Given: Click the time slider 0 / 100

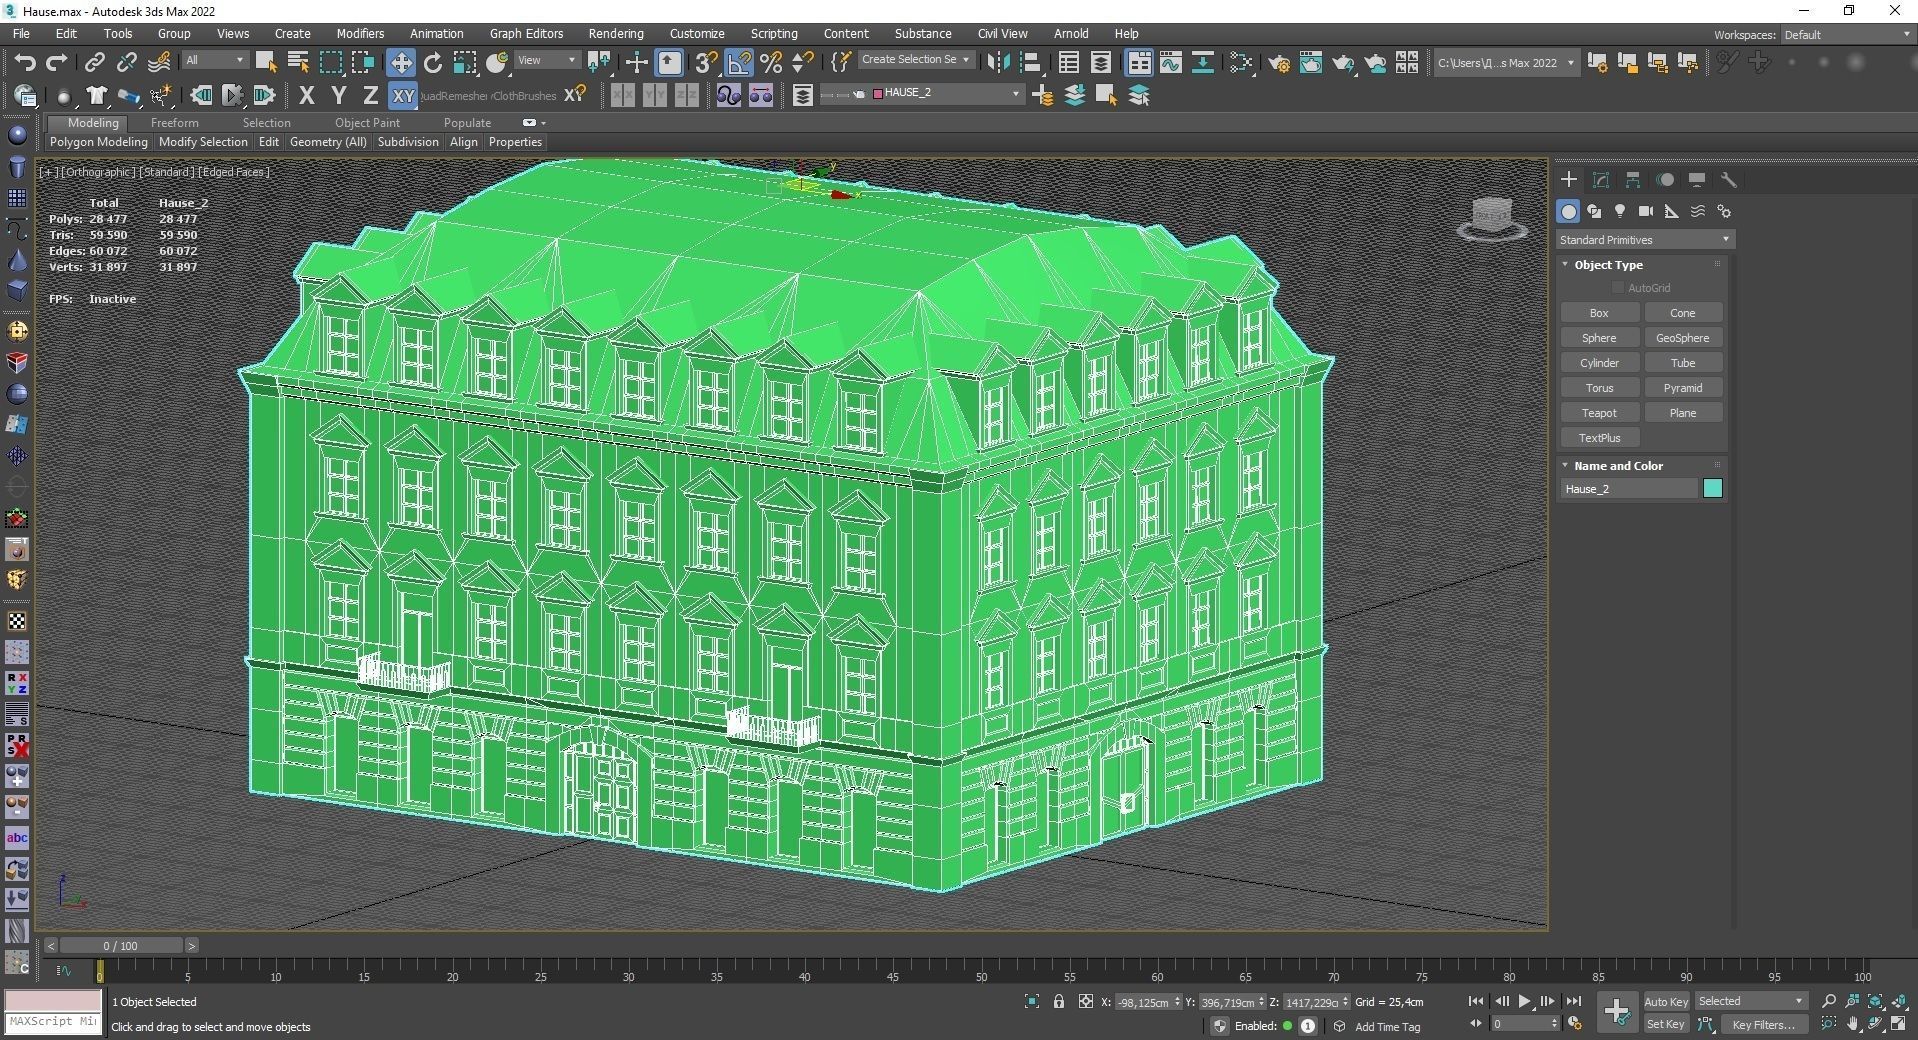Looking at the screenshot, I should 121,945.
